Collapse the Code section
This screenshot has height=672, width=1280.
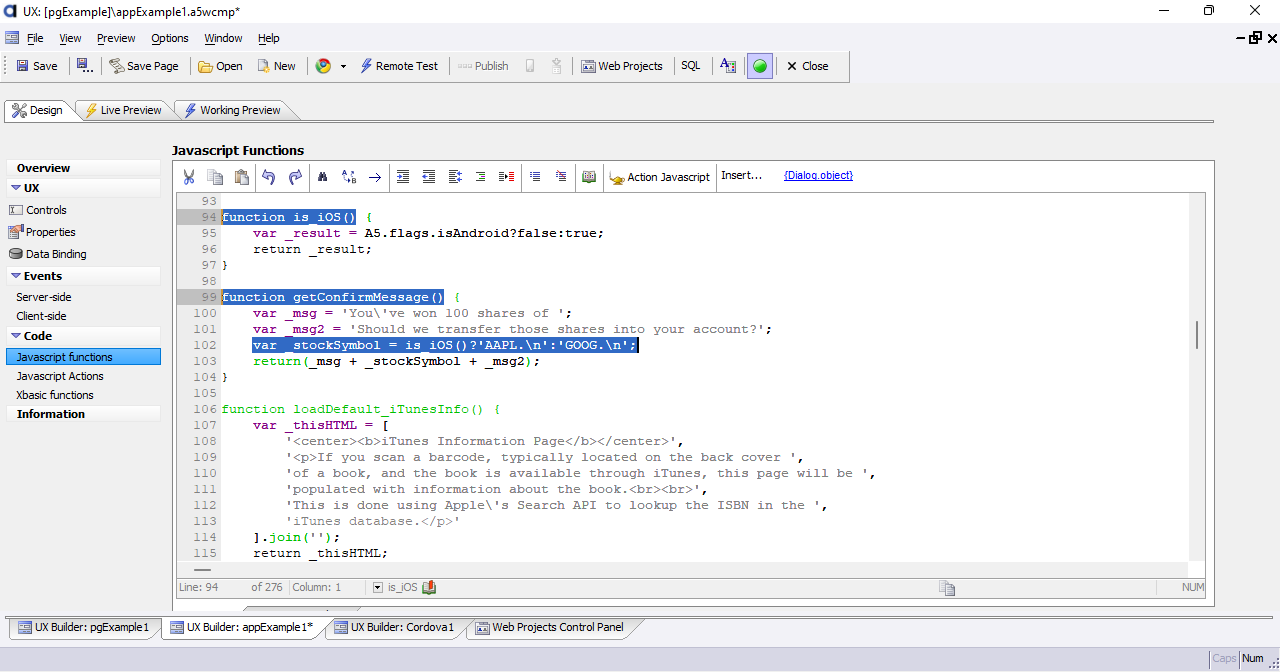[16, 336]
